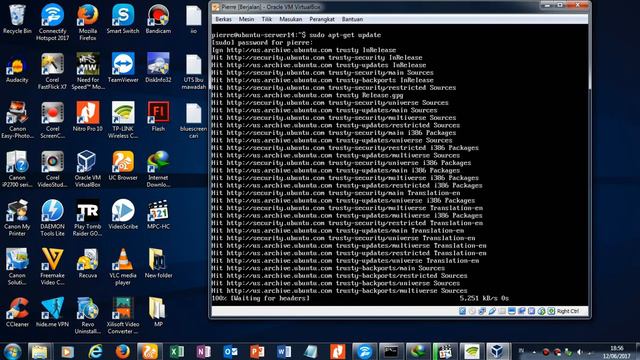The height and width of the screenshot is (360, 640).
Task: Click the display settings indicator in VM status bar
Action: (x=512, y=311)
